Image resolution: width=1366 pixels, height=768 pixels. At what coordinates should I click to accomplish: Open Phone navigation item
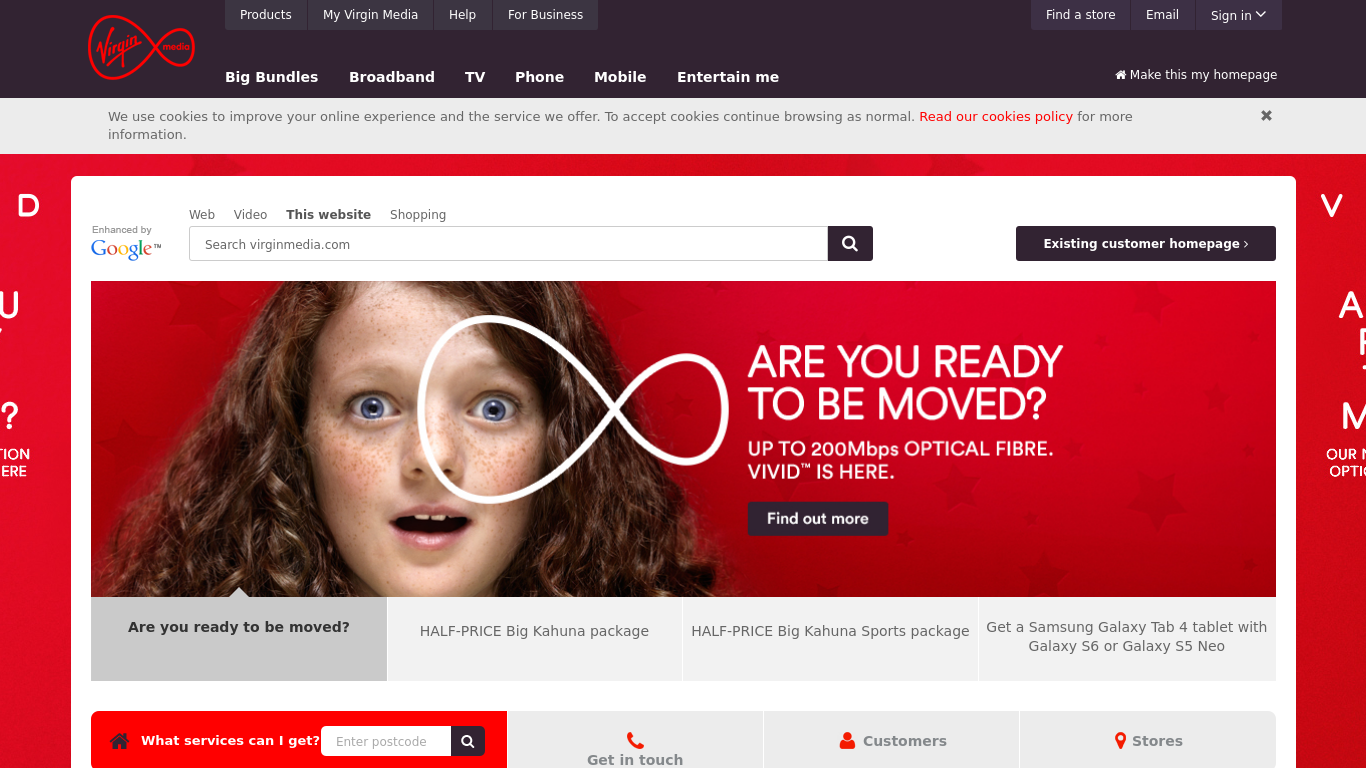(x=540, y=77)
